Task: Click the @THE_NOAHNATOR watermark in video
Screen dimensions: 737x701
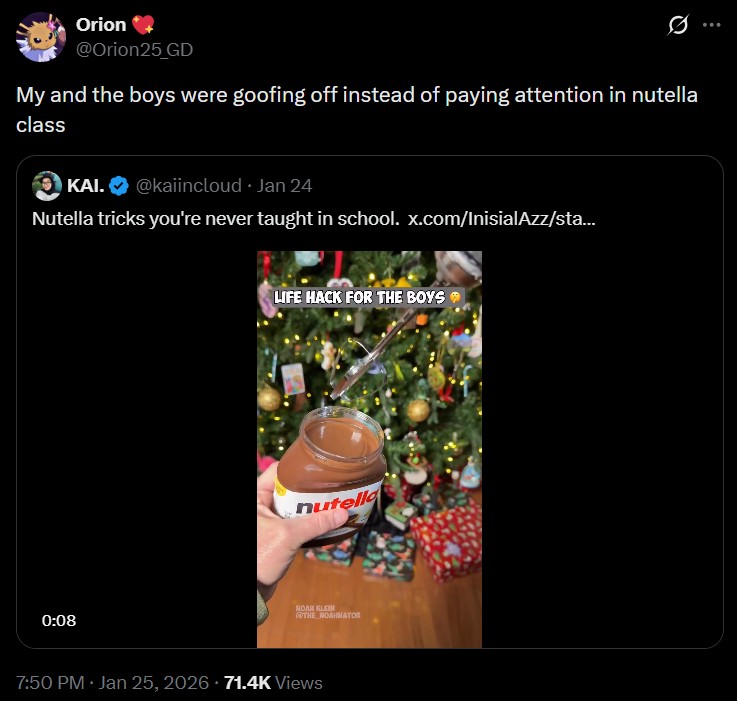Action: (x=328, y=615)
